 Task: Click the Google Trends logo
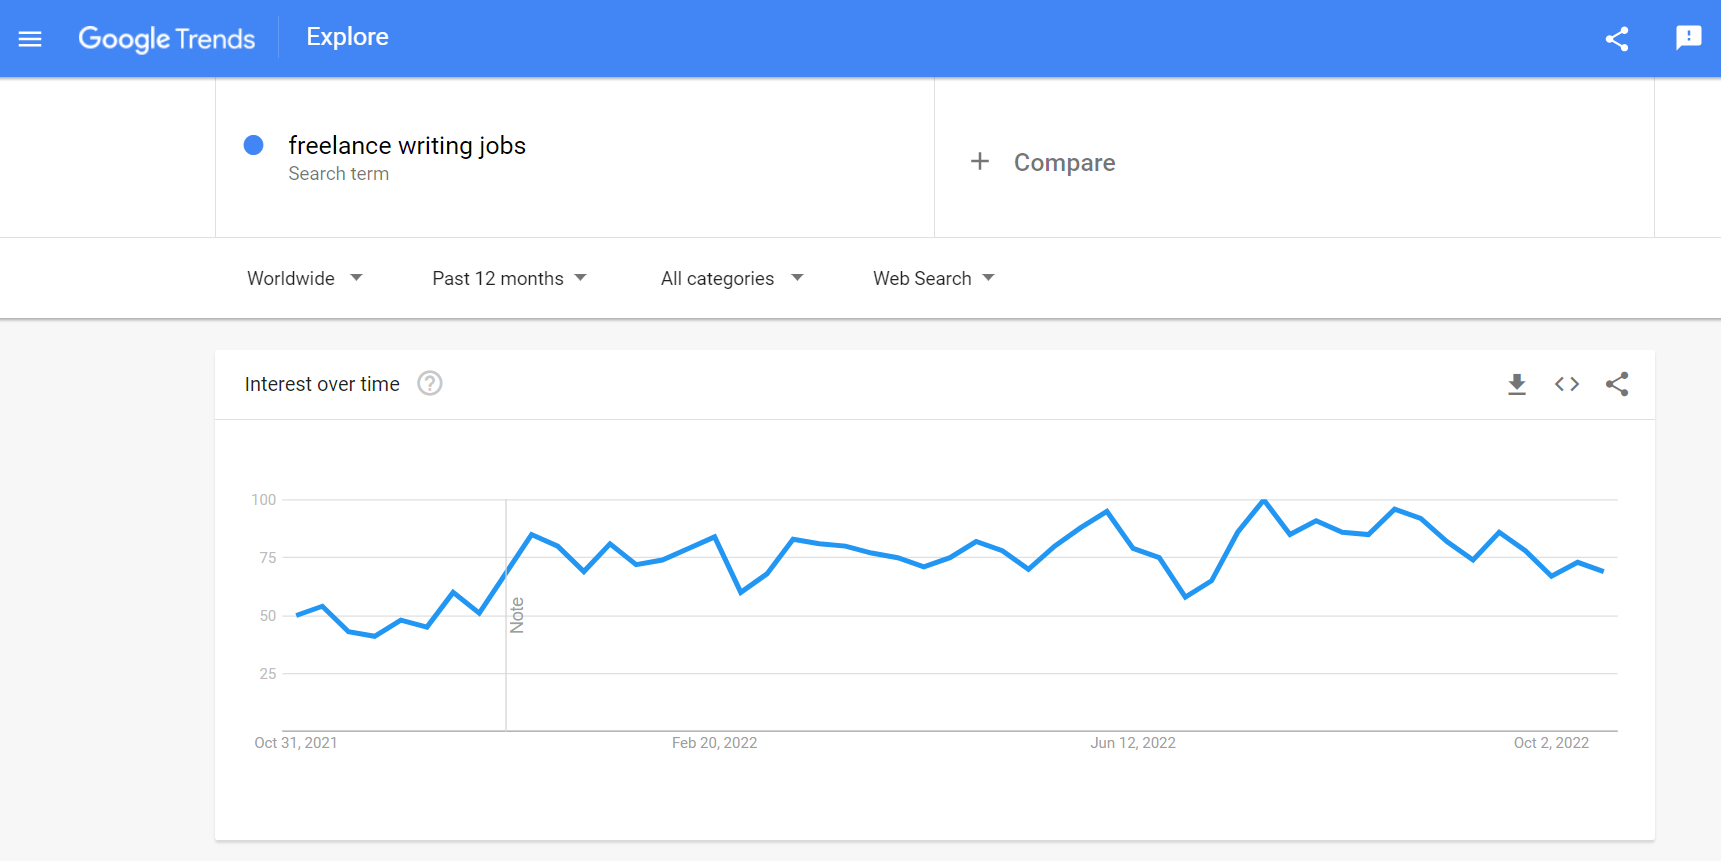(167, 39)
